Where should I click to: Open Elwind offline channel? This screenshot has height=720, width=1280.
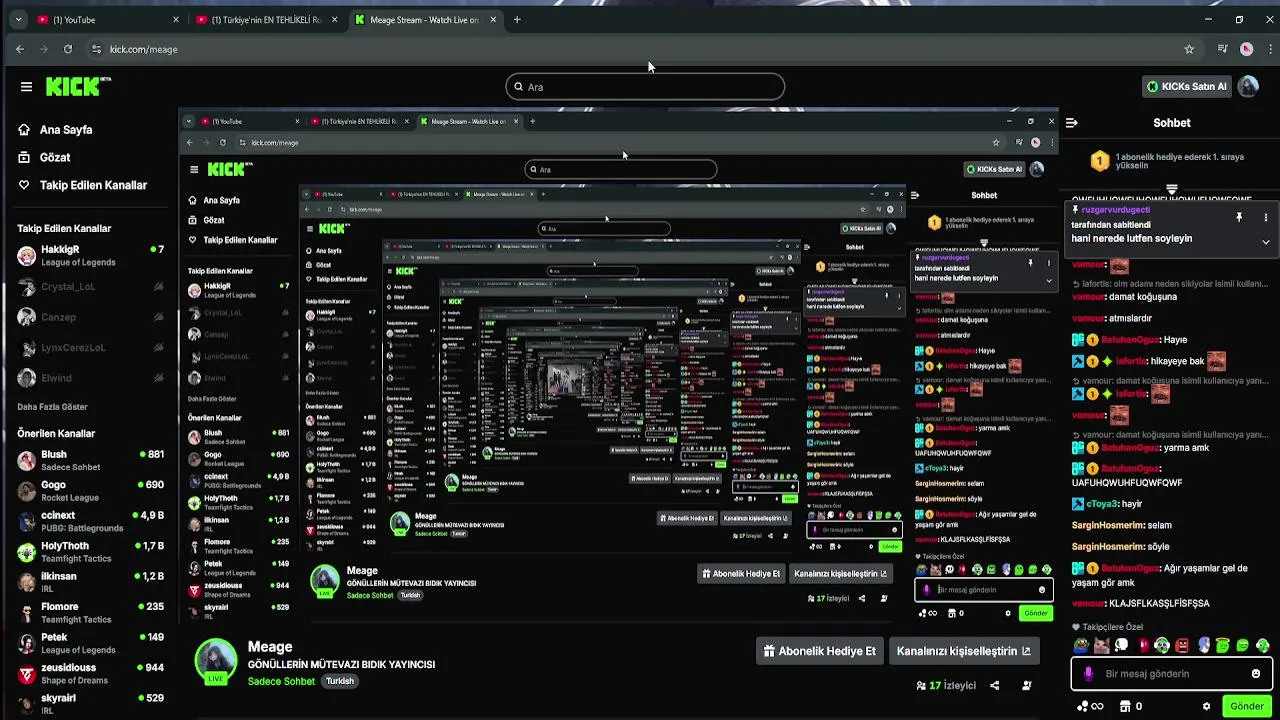coord(90,378)
